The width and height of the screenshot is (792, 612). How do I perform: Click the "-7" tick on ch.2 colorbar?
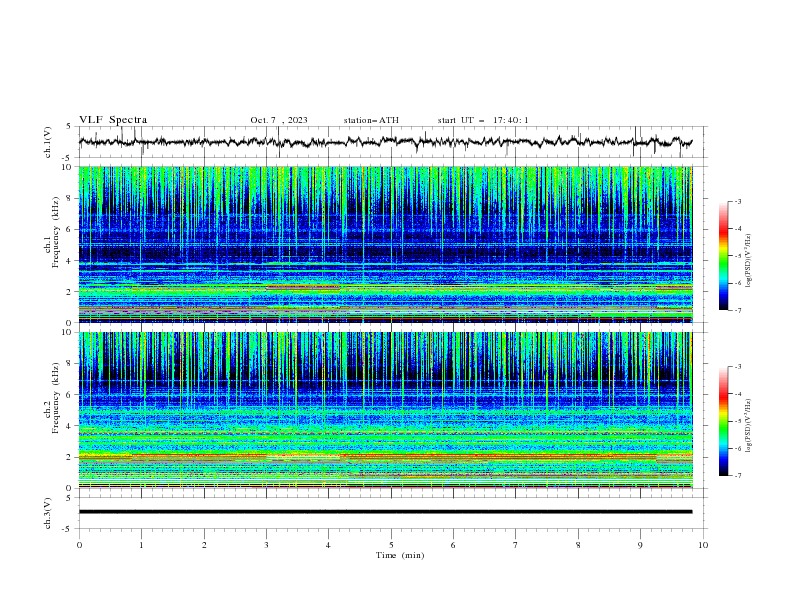click(x=737, y=475)
